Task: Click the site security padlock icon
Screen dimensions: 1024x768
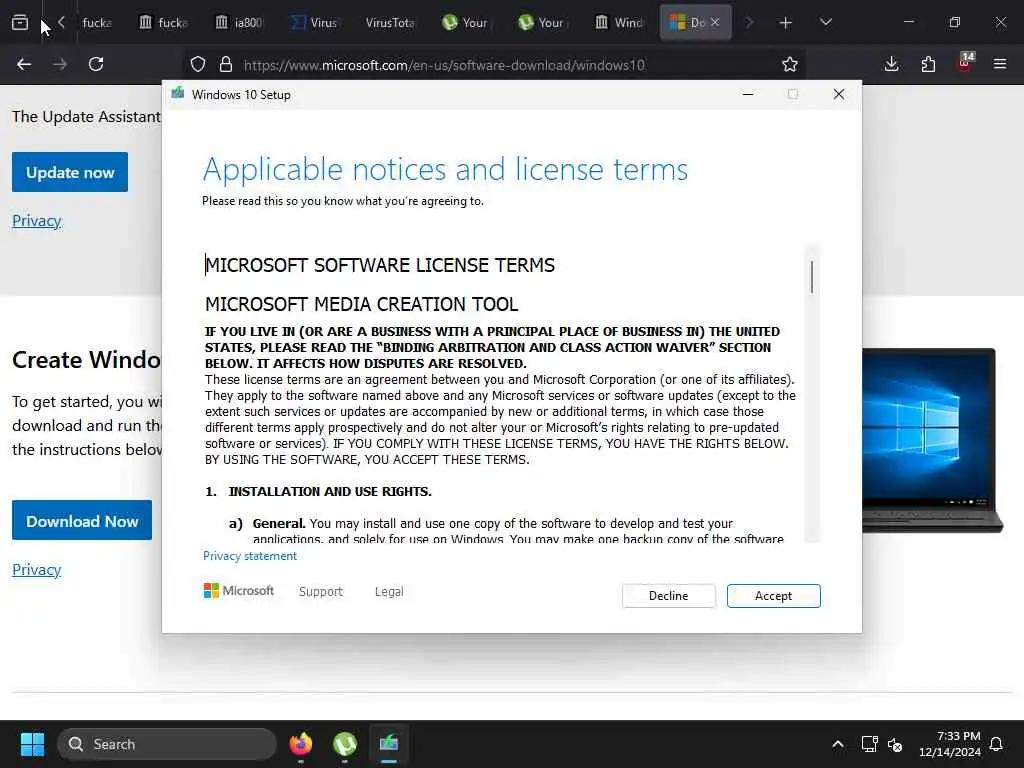Action: pyautogui.click(x=226, y=64)
